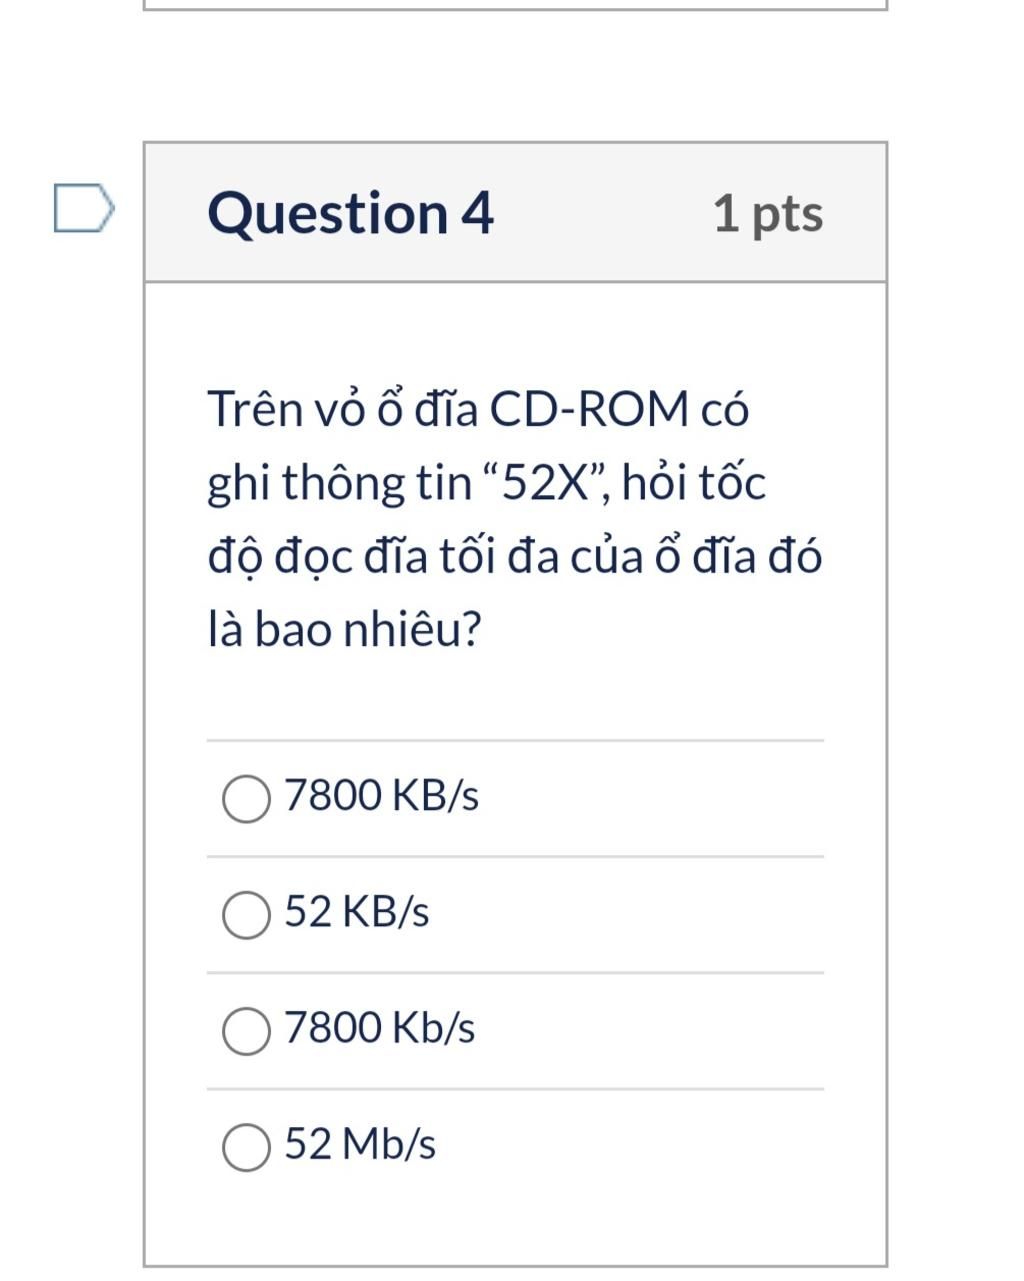Pick the 7800 Kb/s radio circle
The width and height of the screenshot is (1024, 1281).
246,1031
